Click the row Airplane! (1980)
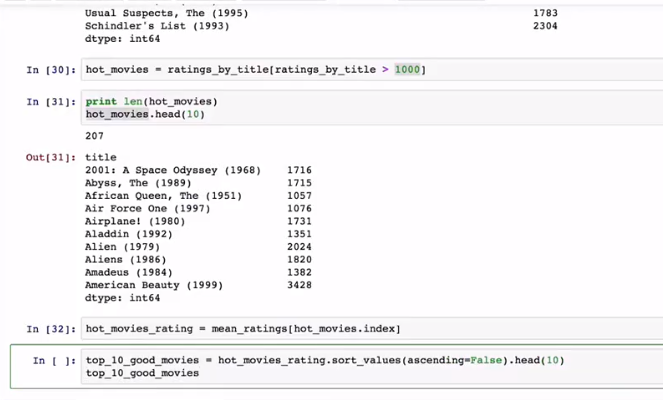663x400 pixels. pos(198,221)
